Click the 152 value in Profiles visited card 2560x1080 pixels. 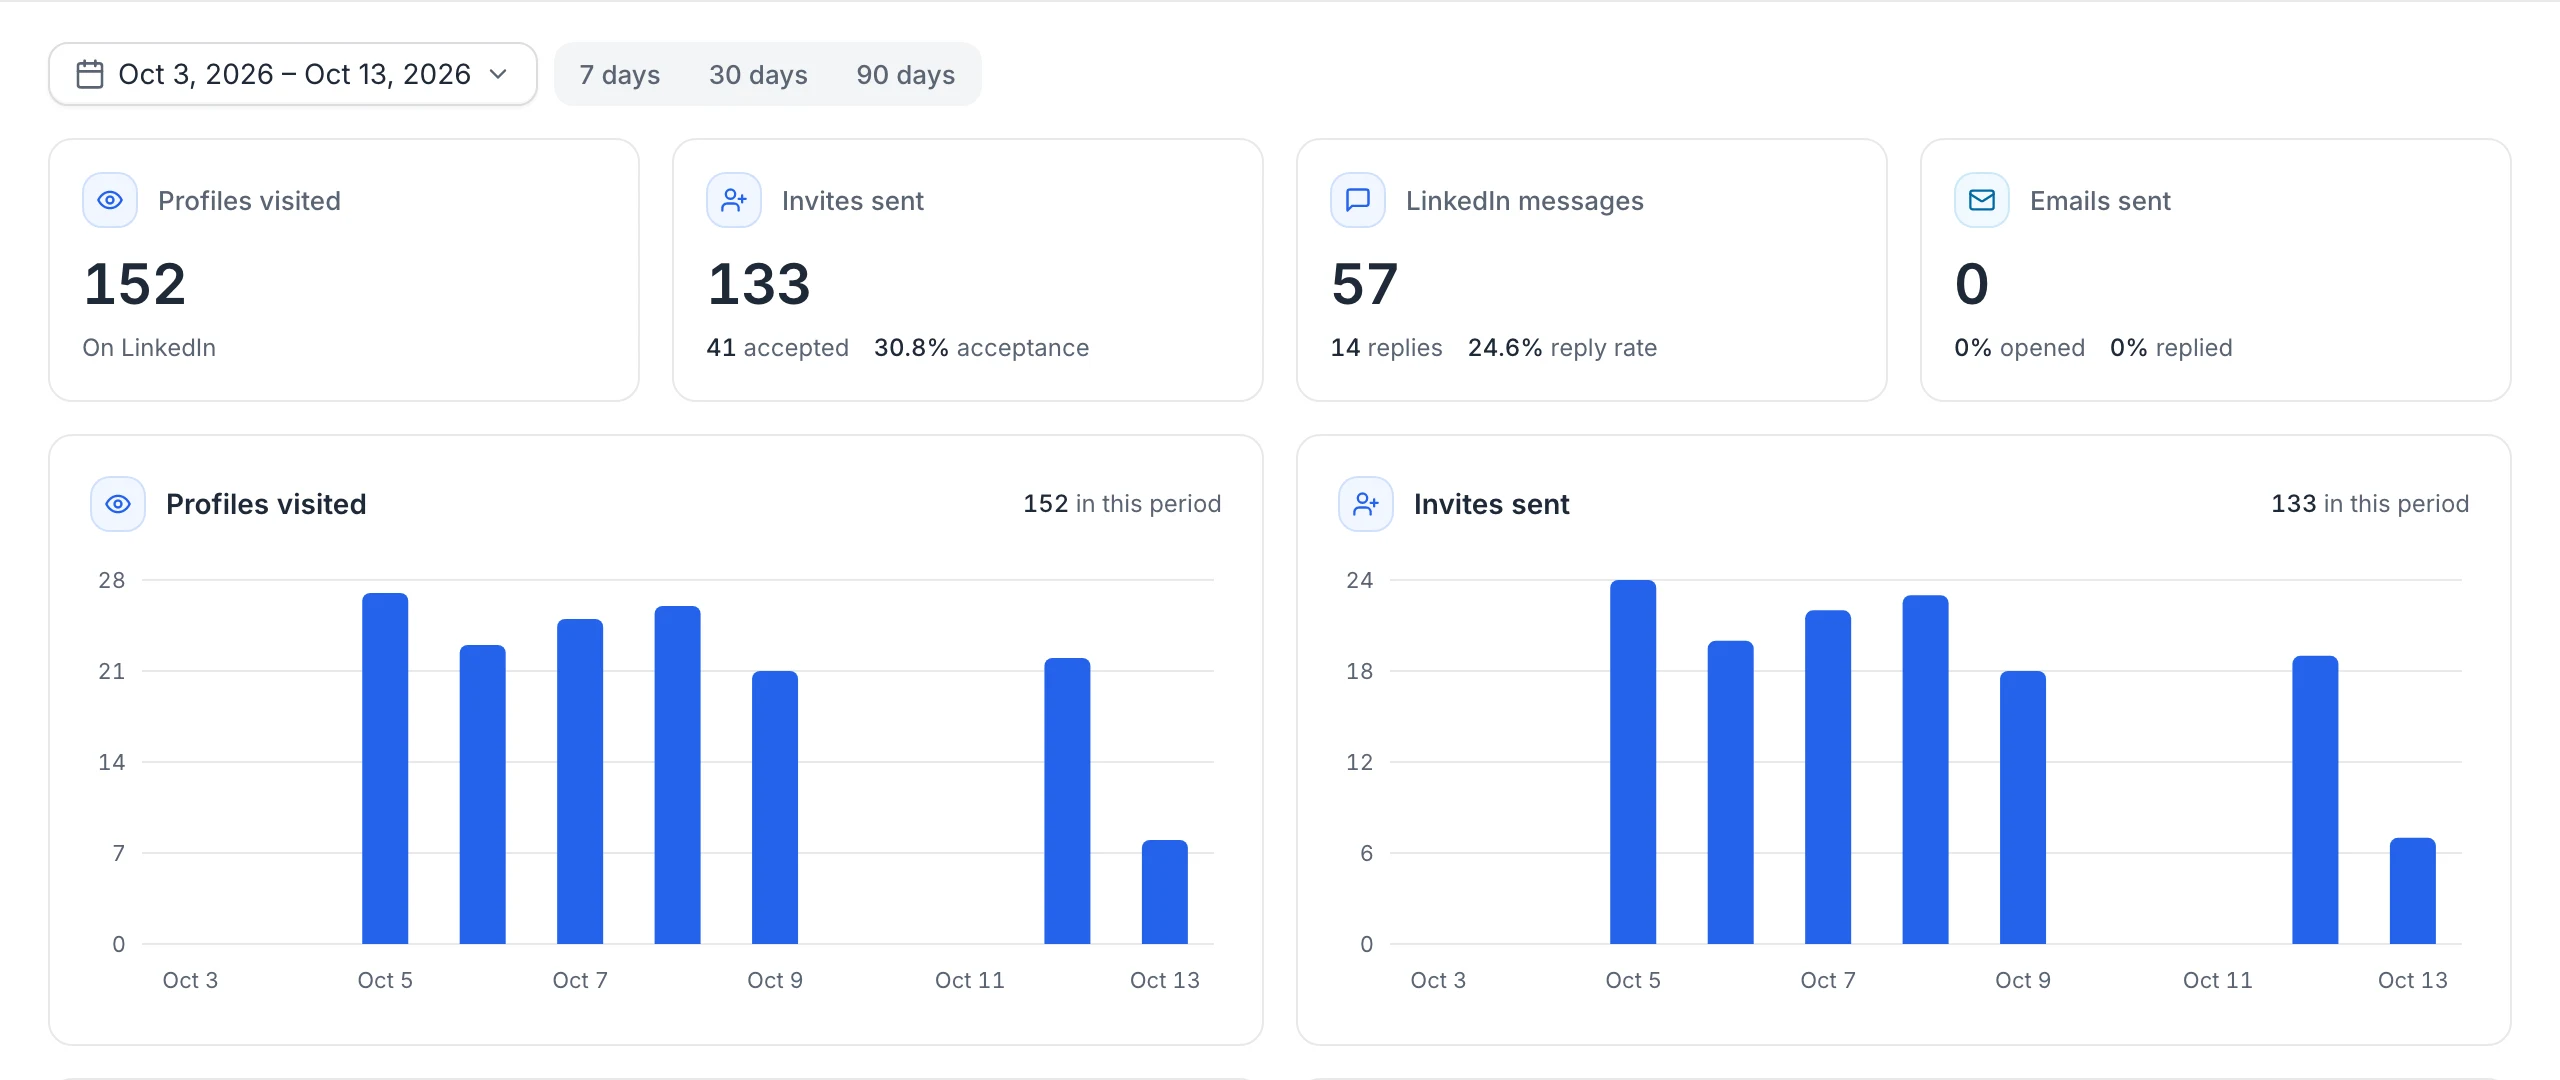pos(135,284)
